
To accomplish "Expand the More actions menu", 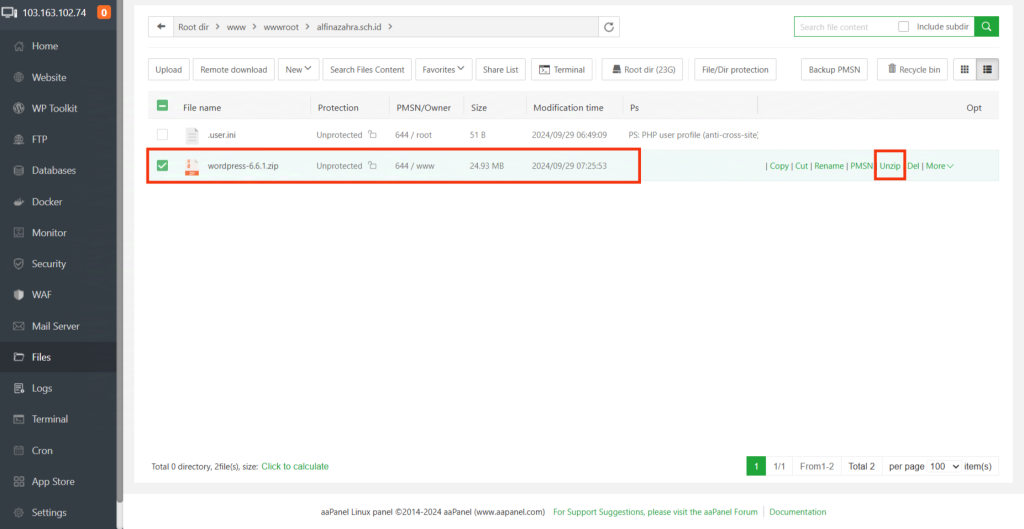I will (939, 166).
